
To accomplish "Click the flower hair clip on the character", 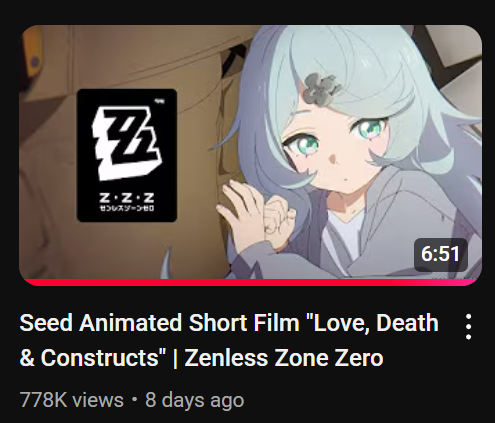I will (322, 88).
